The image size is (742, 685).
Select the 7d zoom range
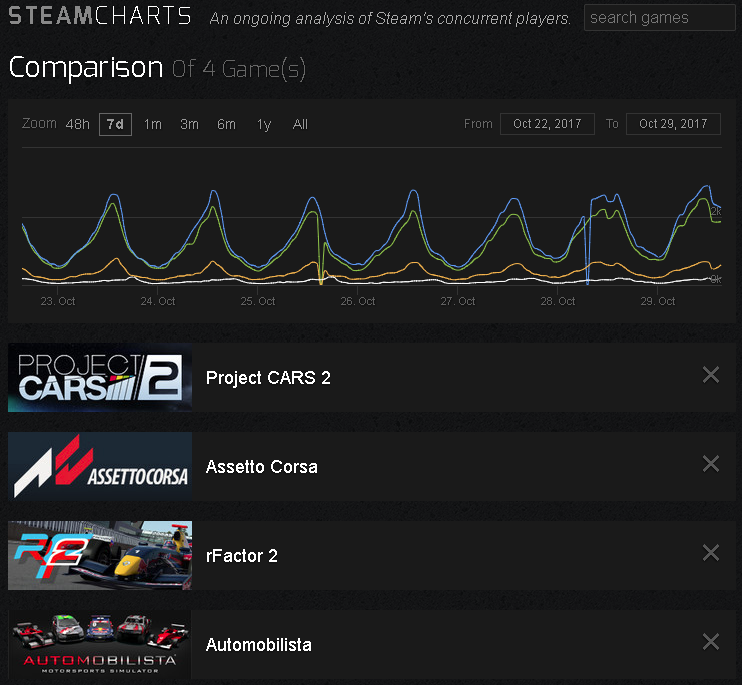pos(115,124)
